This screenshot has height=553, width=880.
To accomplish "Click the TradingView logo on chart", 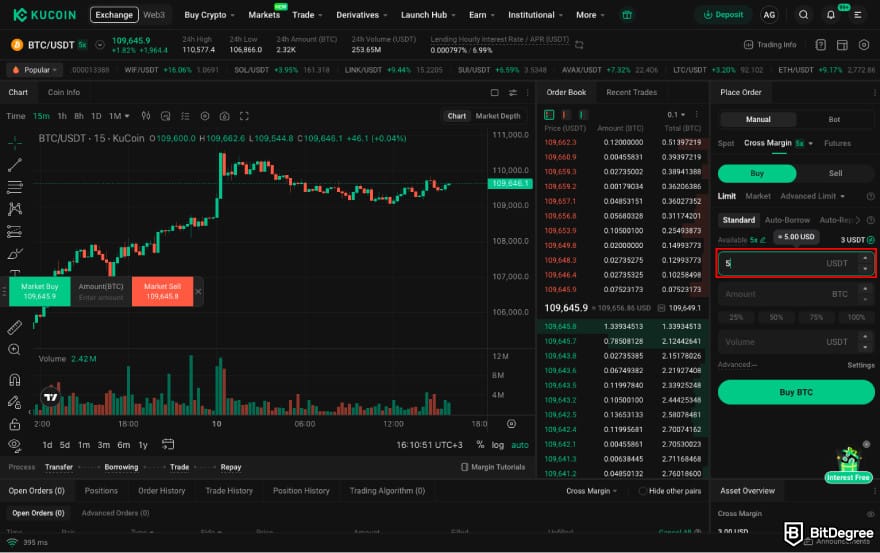I will (51, 397).
